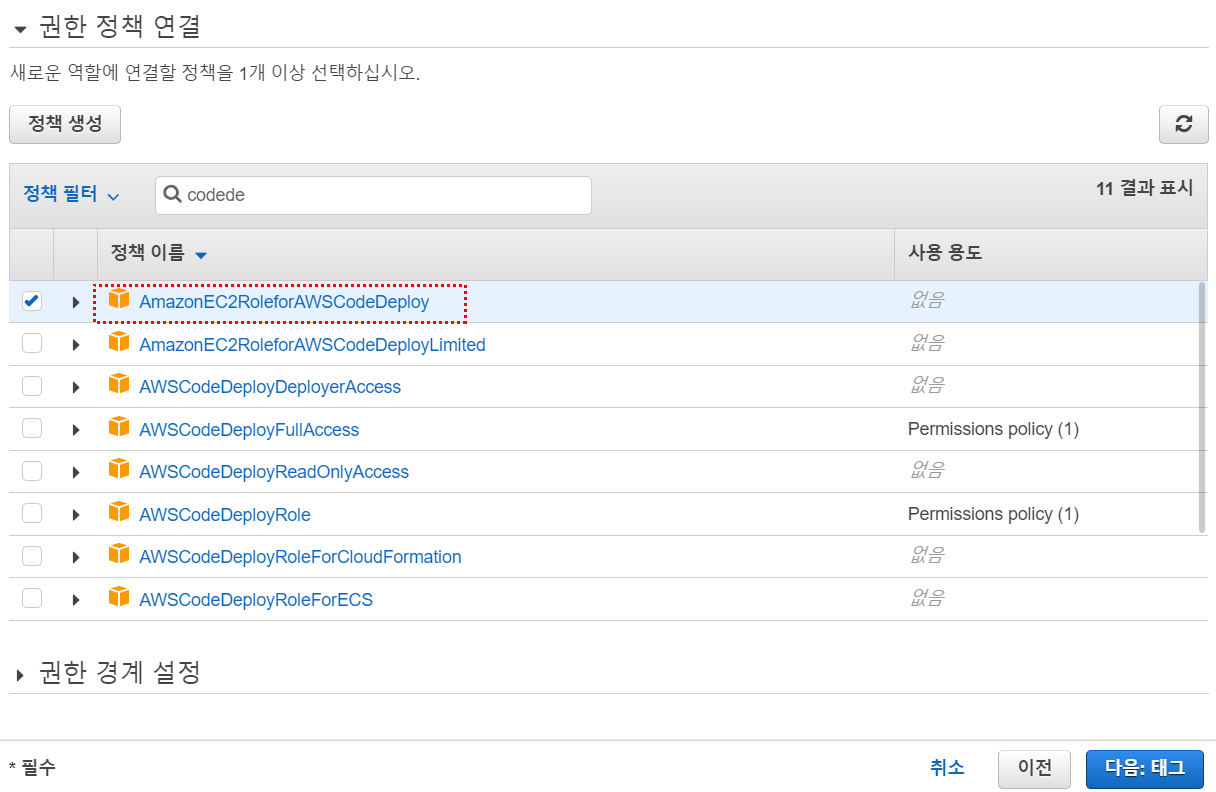The width and height of the screenshot is (1216, 792).
Task: Click Permissions policy (1) in AWSCodeDeployRole row
Action: click(993, 514)
